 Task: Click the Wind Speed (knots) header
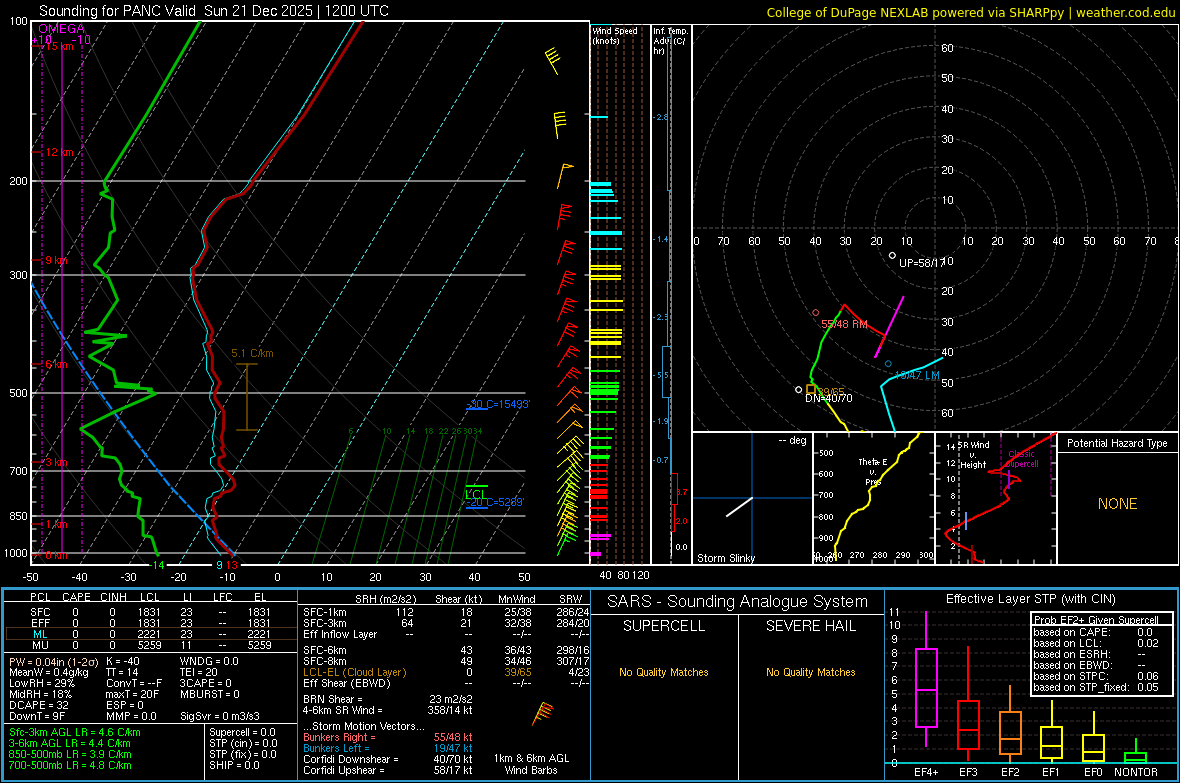click(615, 35)
